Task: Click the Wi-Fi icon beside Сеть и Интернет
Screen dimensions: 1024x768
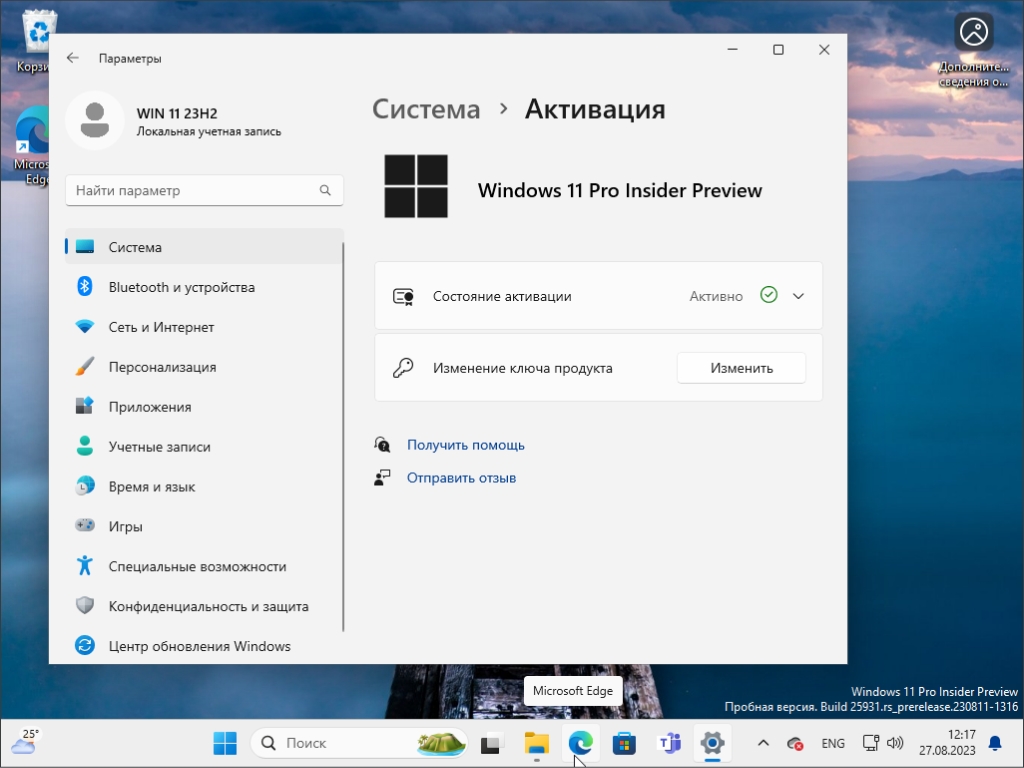Action: [x=85, y=327]
